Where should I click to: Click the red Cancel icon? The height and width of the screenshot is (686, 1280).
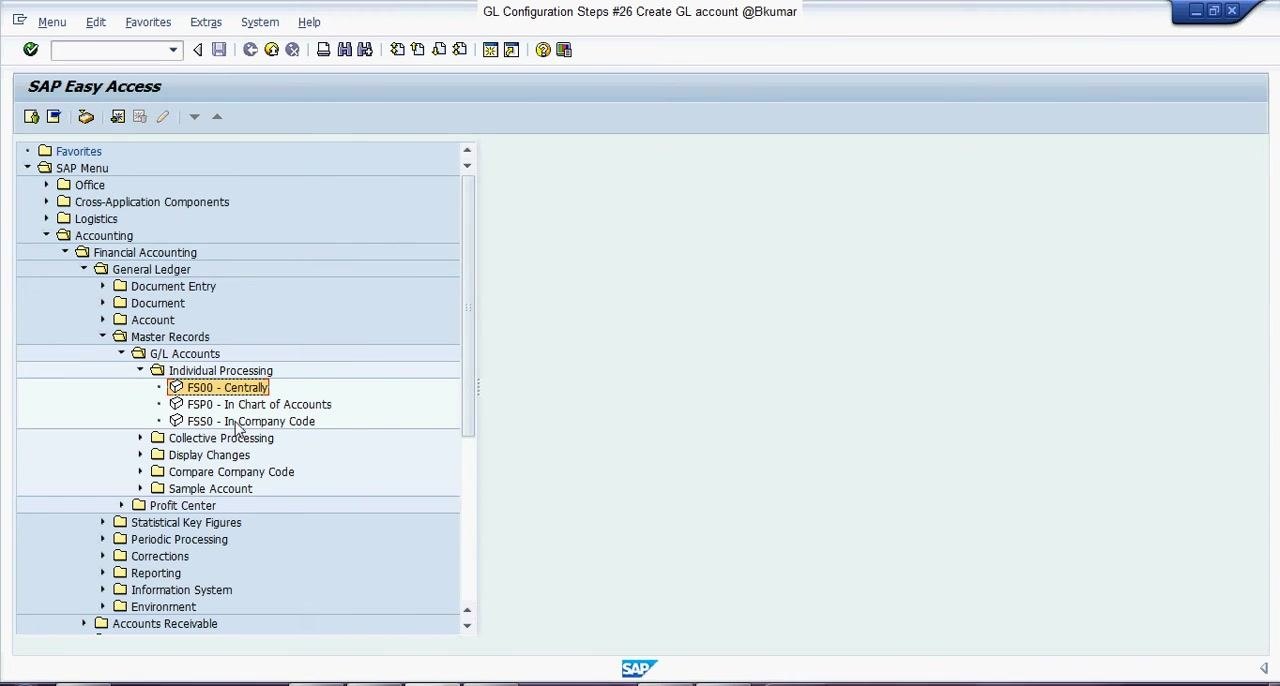pyautogui.click(x=292, y=50)
